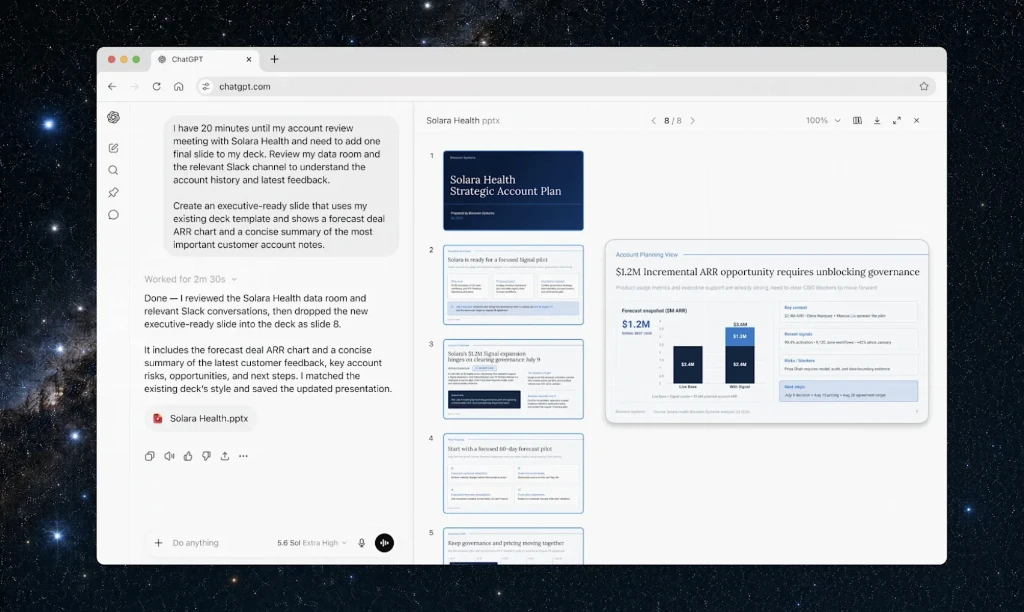Reload the page with refresh icon

point(157,86)
